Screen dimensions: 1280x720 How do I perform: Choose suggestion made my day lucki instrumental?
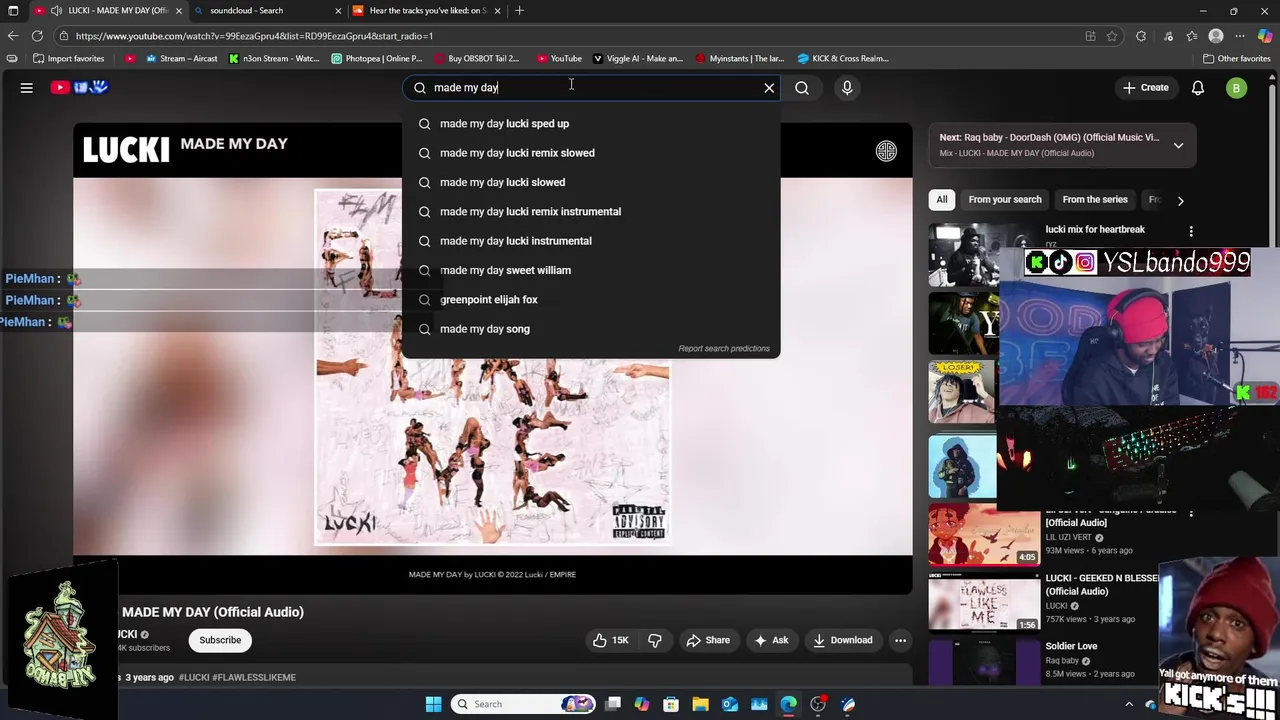(x=591, y=241)
